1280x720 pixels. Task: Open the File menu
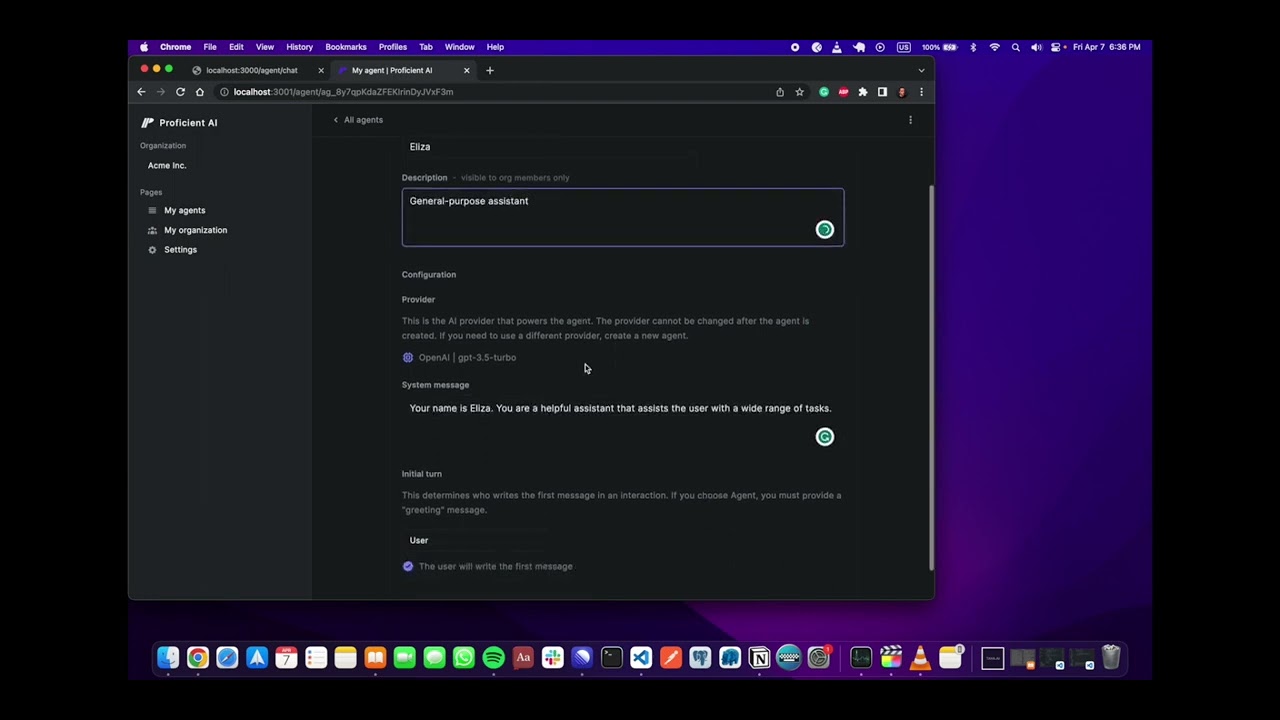point(210,47)
